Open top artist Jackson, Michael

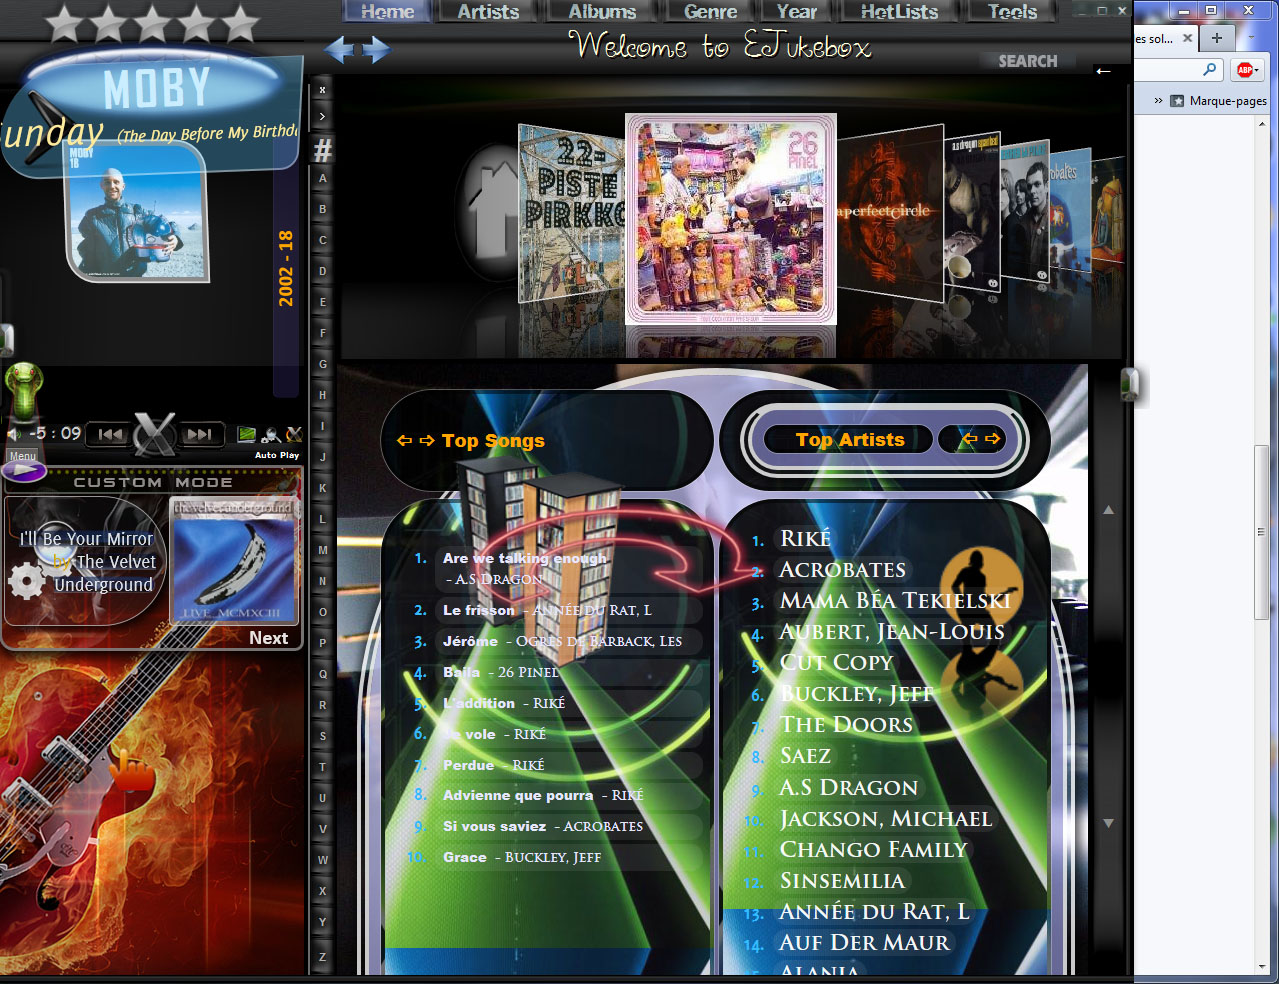[x=886, y=819]
